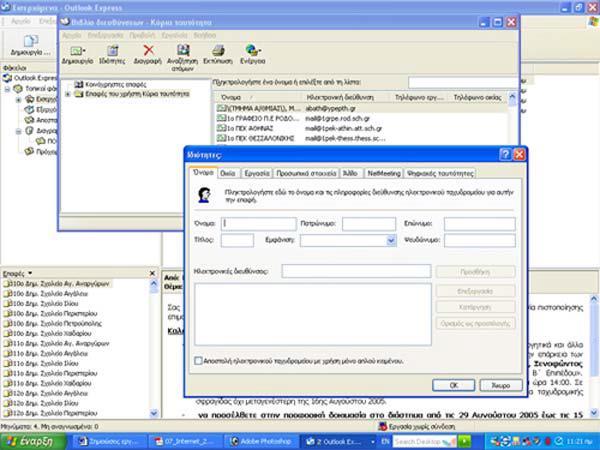Switch to the Άλλο tab
Screen dimensions: 600x450
click(x=350, y=173)
